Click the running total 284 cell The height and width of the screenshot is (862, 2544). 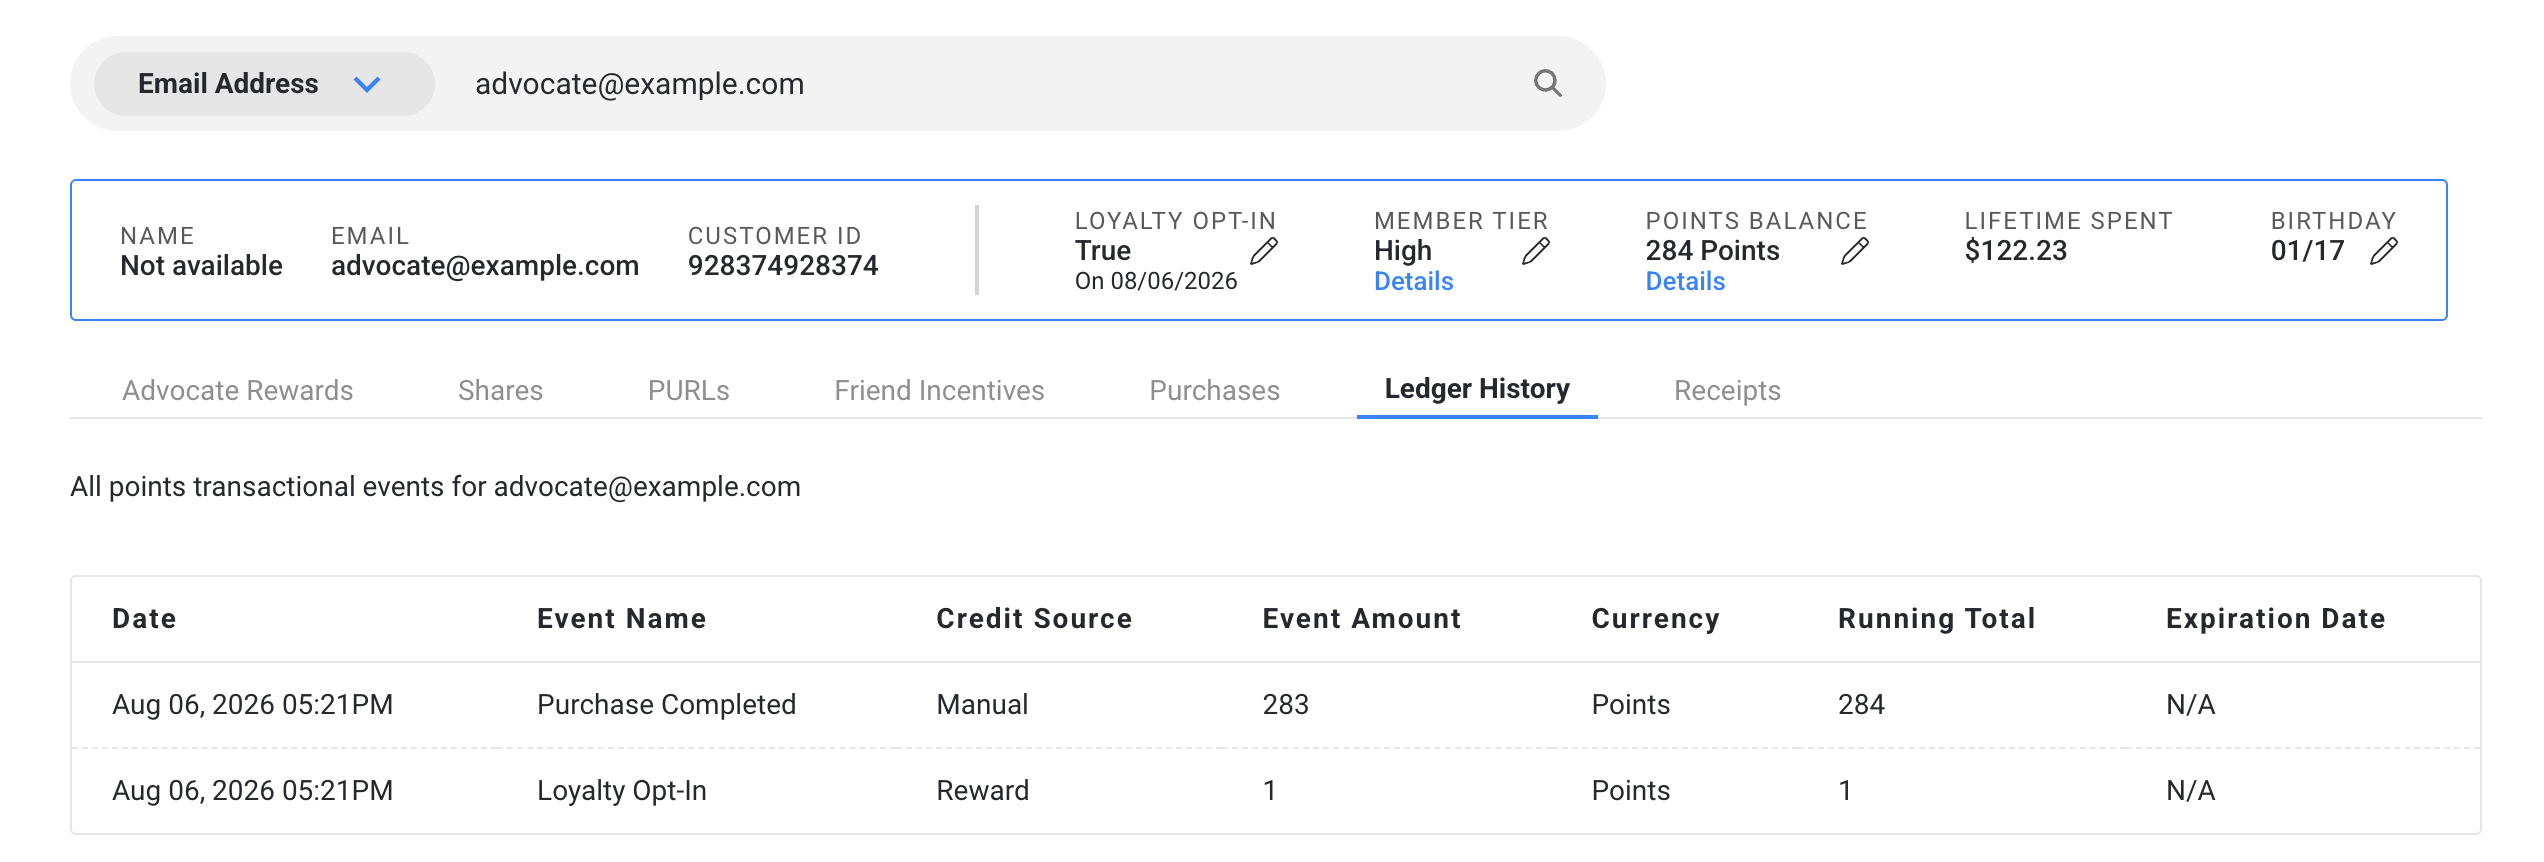click(1861, 705)
